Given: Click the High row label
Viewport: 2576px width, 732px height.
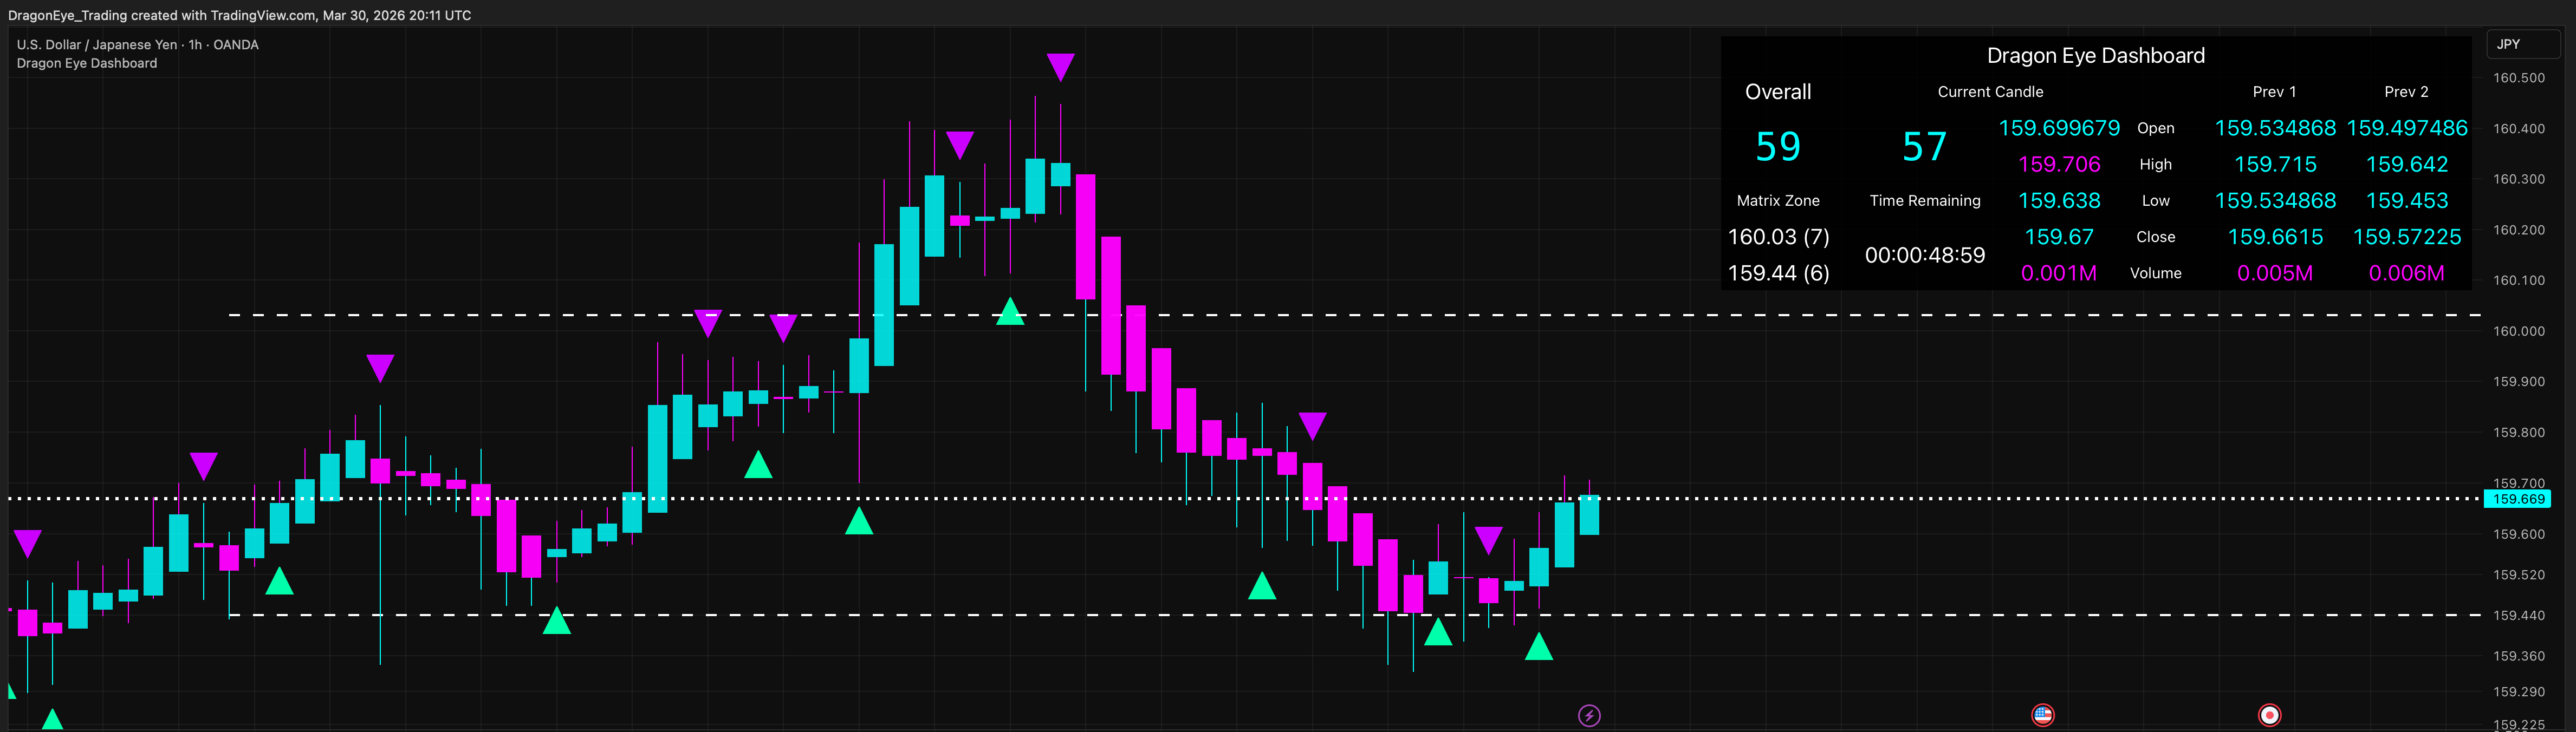Looking at the screenshot, I should (x=2156, y=164).
